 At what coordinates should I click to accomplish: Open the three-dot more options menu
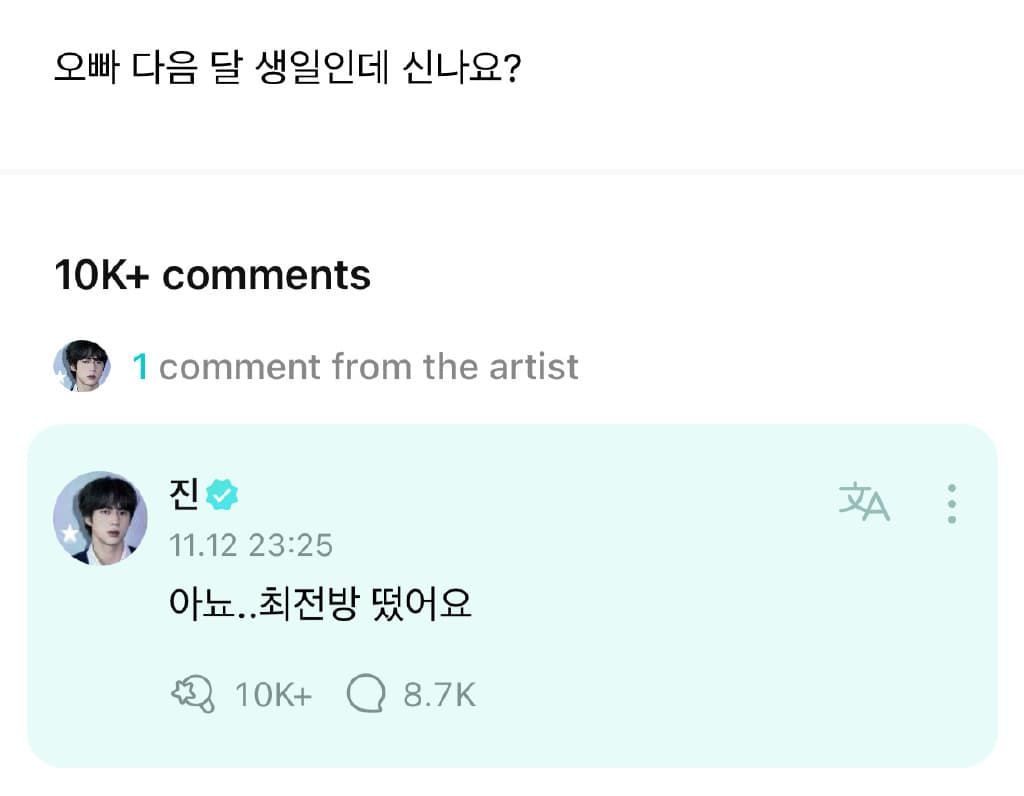[x=951, y=504]
